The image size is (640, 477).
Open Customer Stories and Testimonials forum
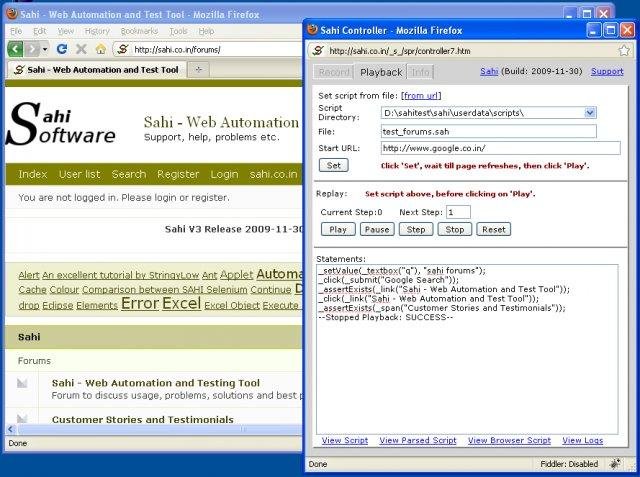pyautogui.click(x=143, y=419)
